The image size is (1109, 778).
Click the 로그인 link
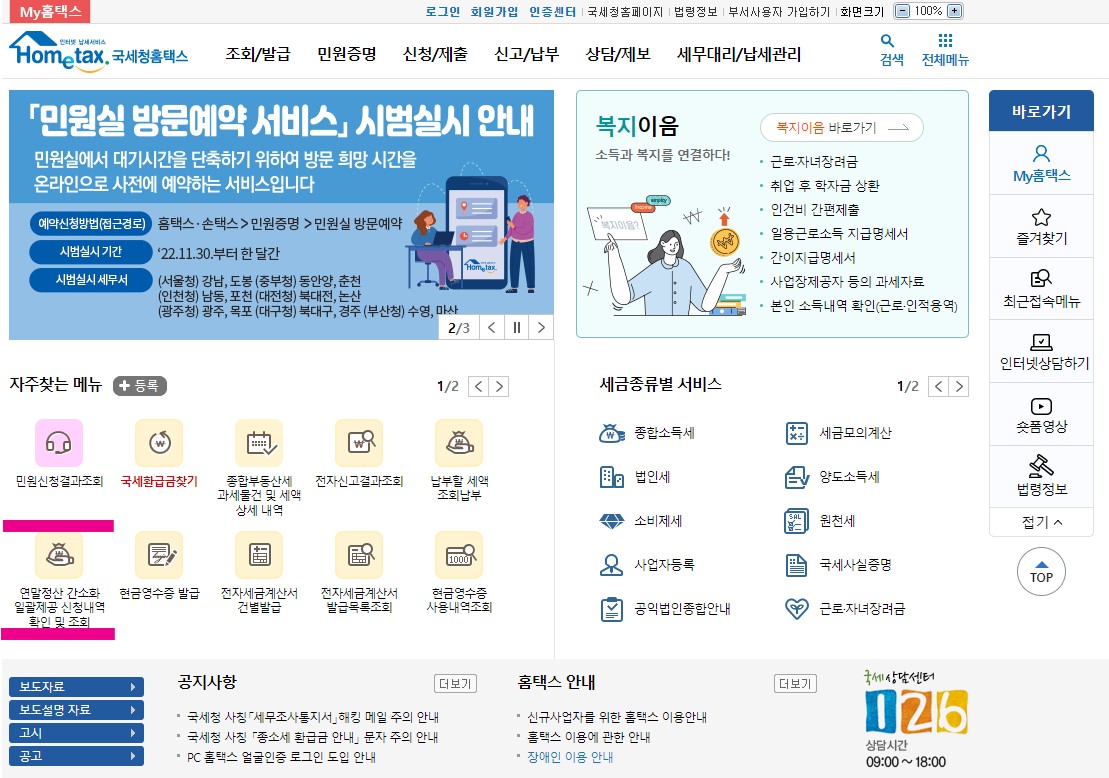tap(442, 11)
